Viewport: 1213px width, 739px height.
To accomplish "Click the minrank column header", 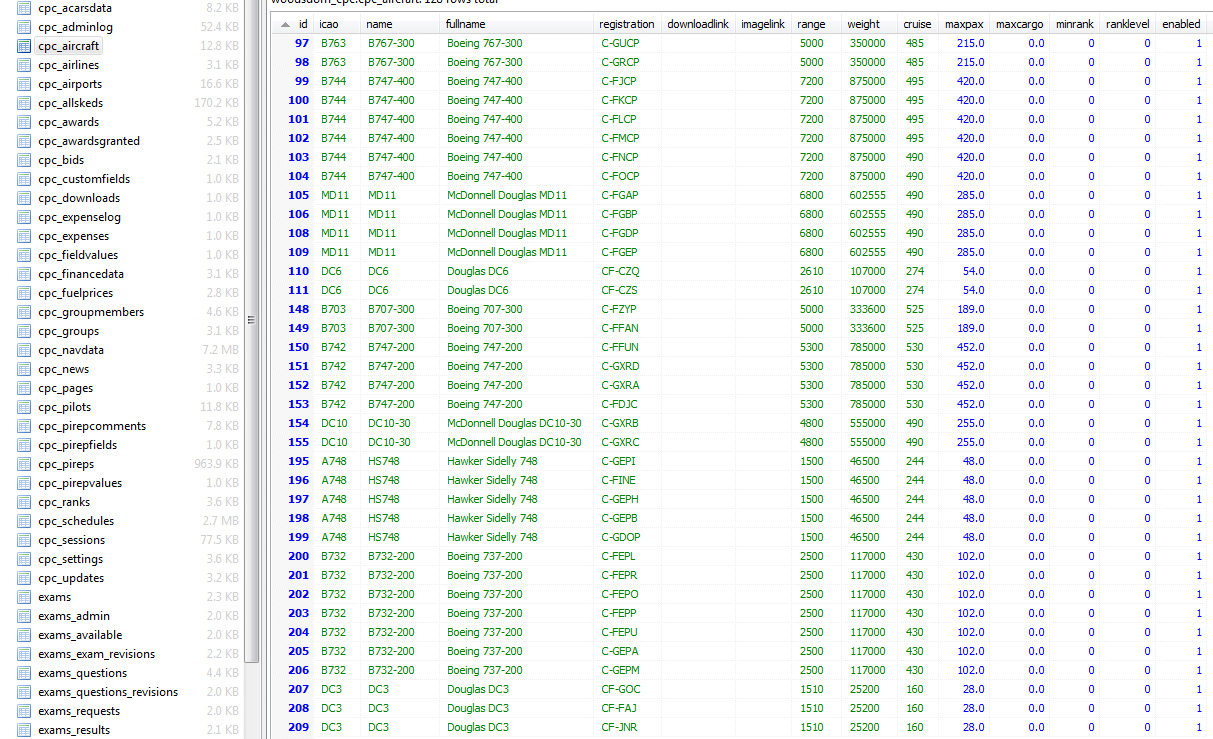I will tap(1076, 24).
